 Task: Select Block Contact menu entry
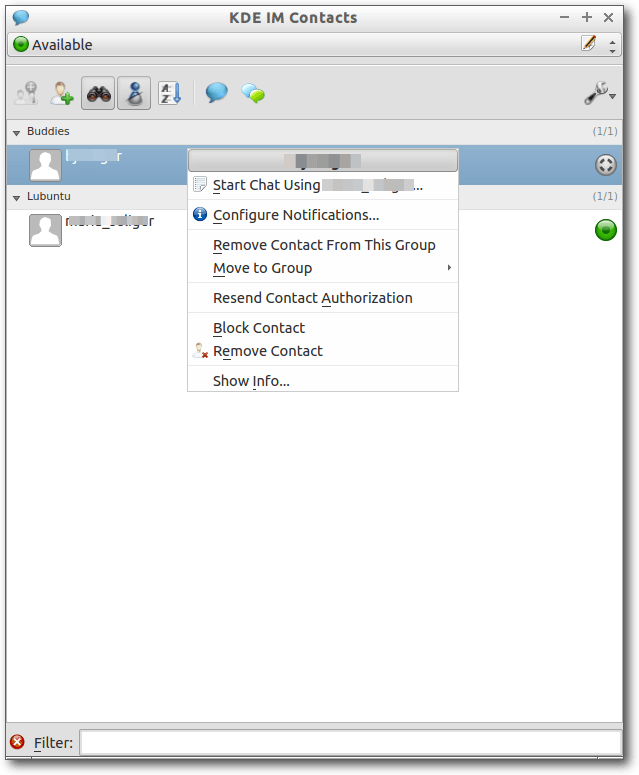[x=259, y=328]
